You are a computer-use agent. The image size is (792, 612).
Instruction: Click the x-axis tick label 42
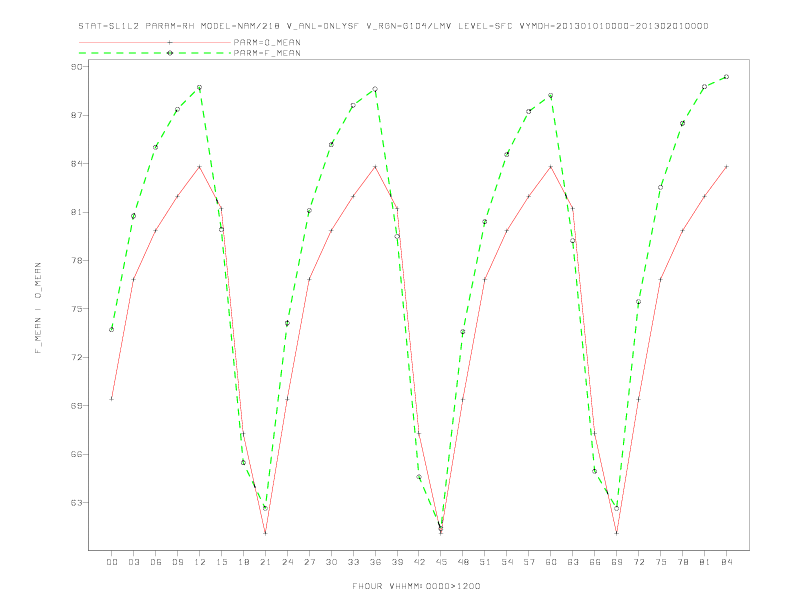tap(419, 562)
